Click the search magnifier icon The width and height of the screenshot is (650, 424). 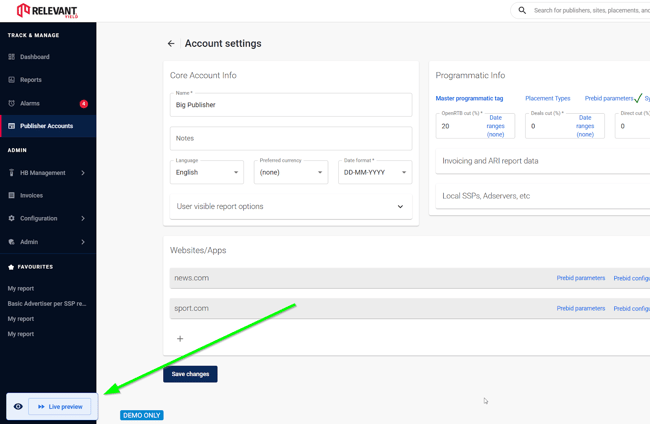coord(522,10)
